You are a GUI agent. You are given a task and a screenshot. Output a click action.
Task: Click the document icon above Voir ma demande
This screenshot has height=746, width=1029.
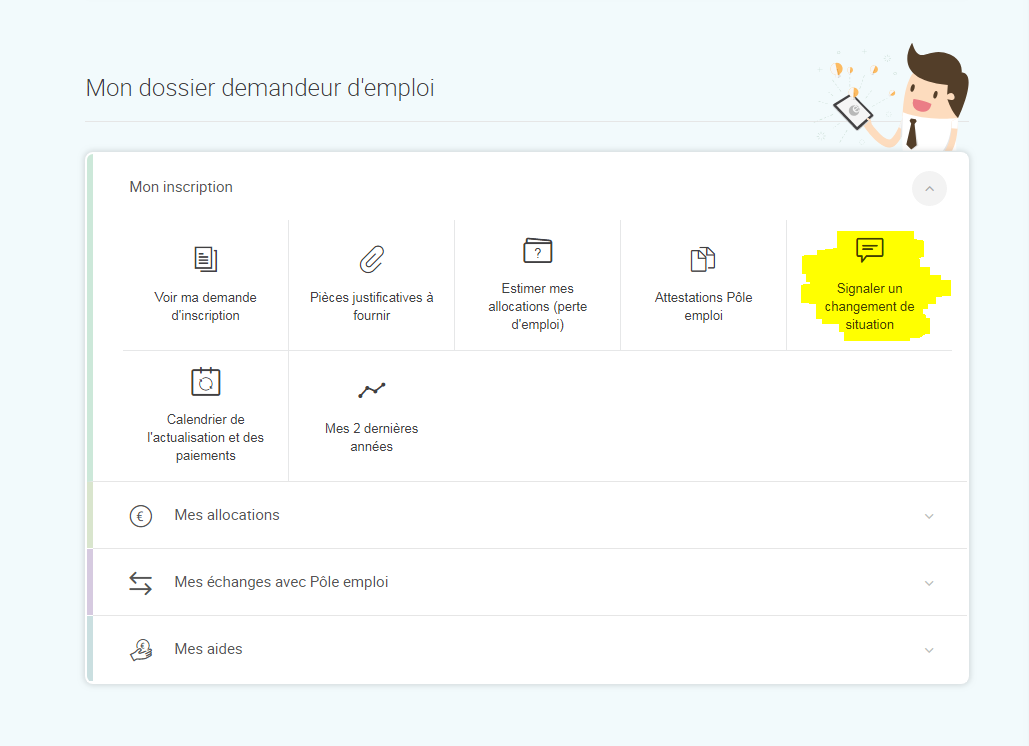(x=205, y=259)
